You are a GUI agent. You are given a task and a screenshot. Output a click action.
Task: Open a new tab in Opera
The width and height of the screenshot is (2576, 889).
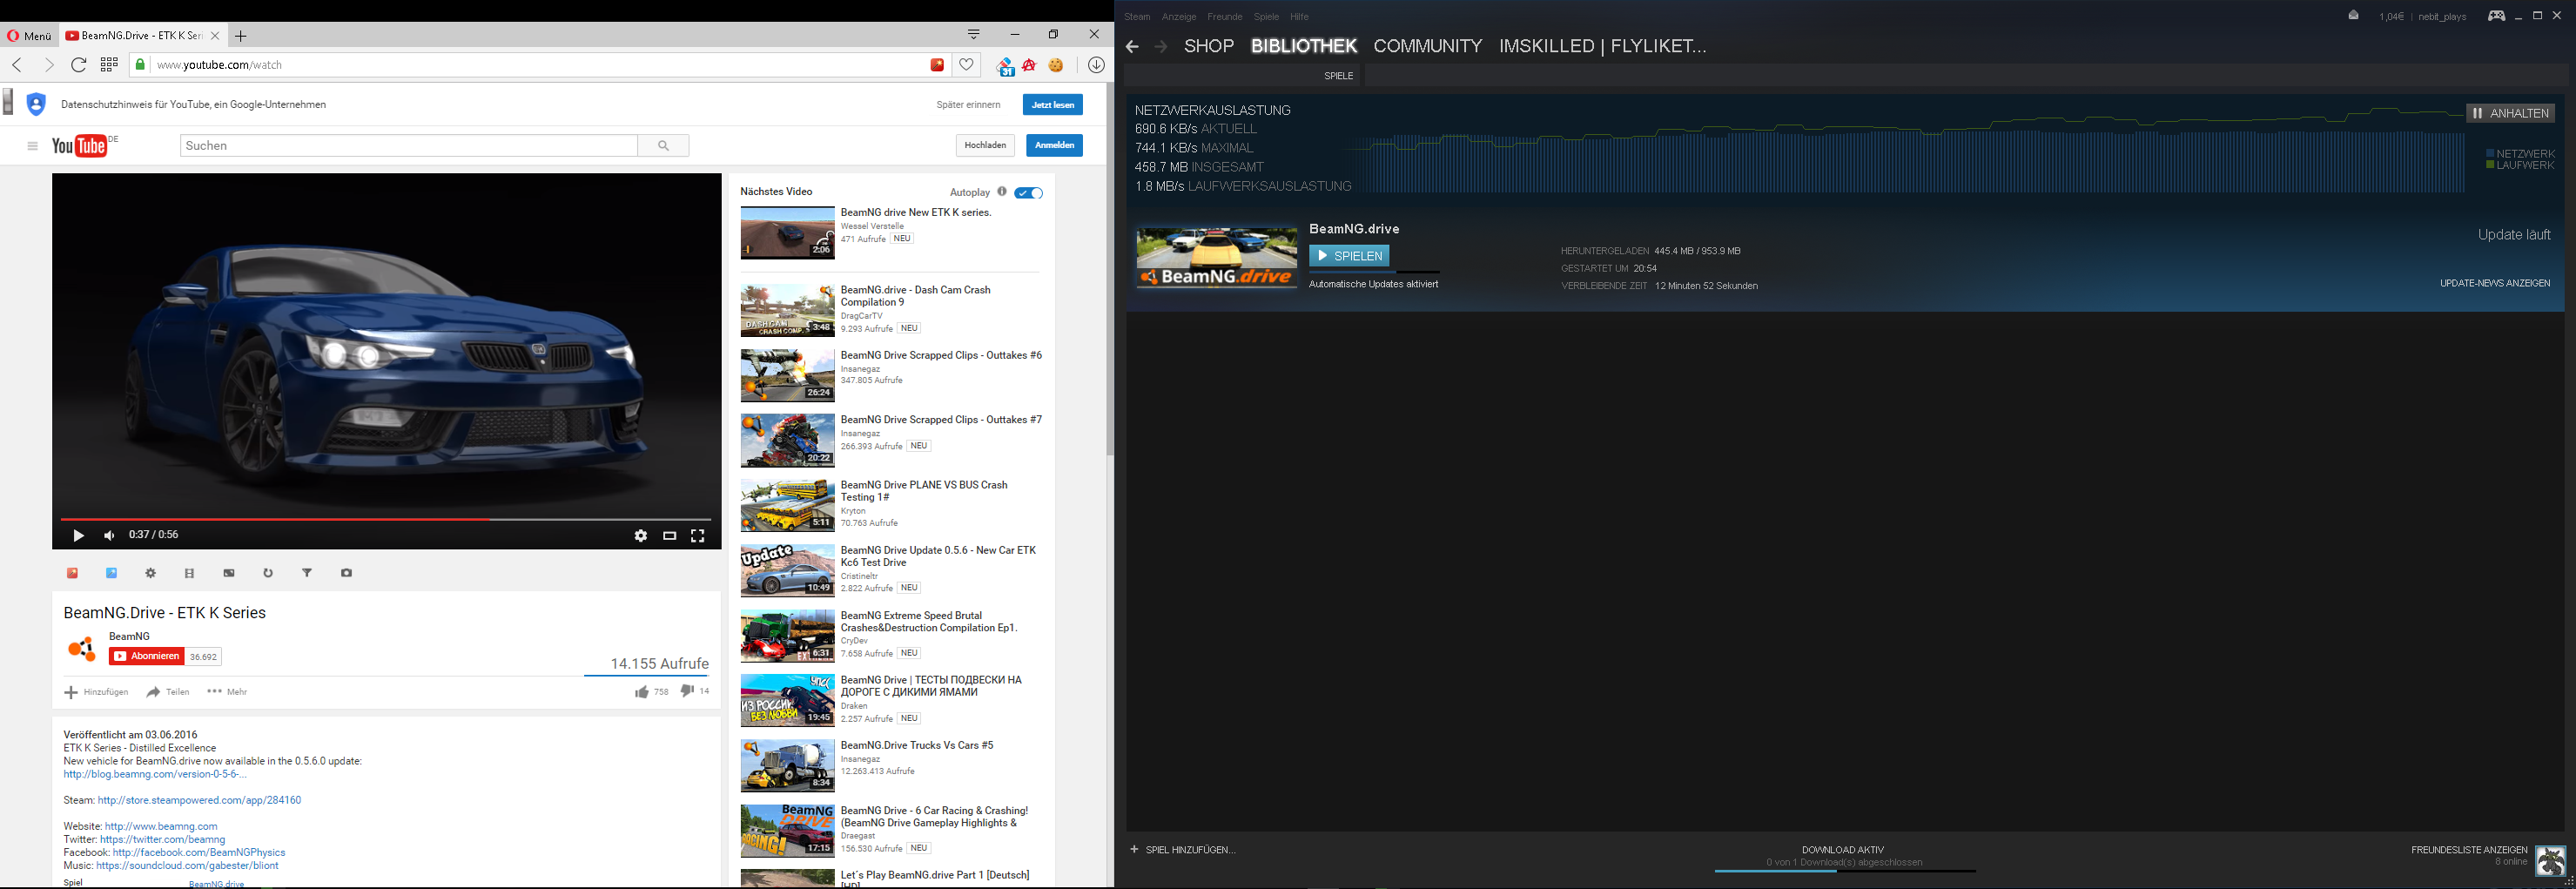click(240, 36)
